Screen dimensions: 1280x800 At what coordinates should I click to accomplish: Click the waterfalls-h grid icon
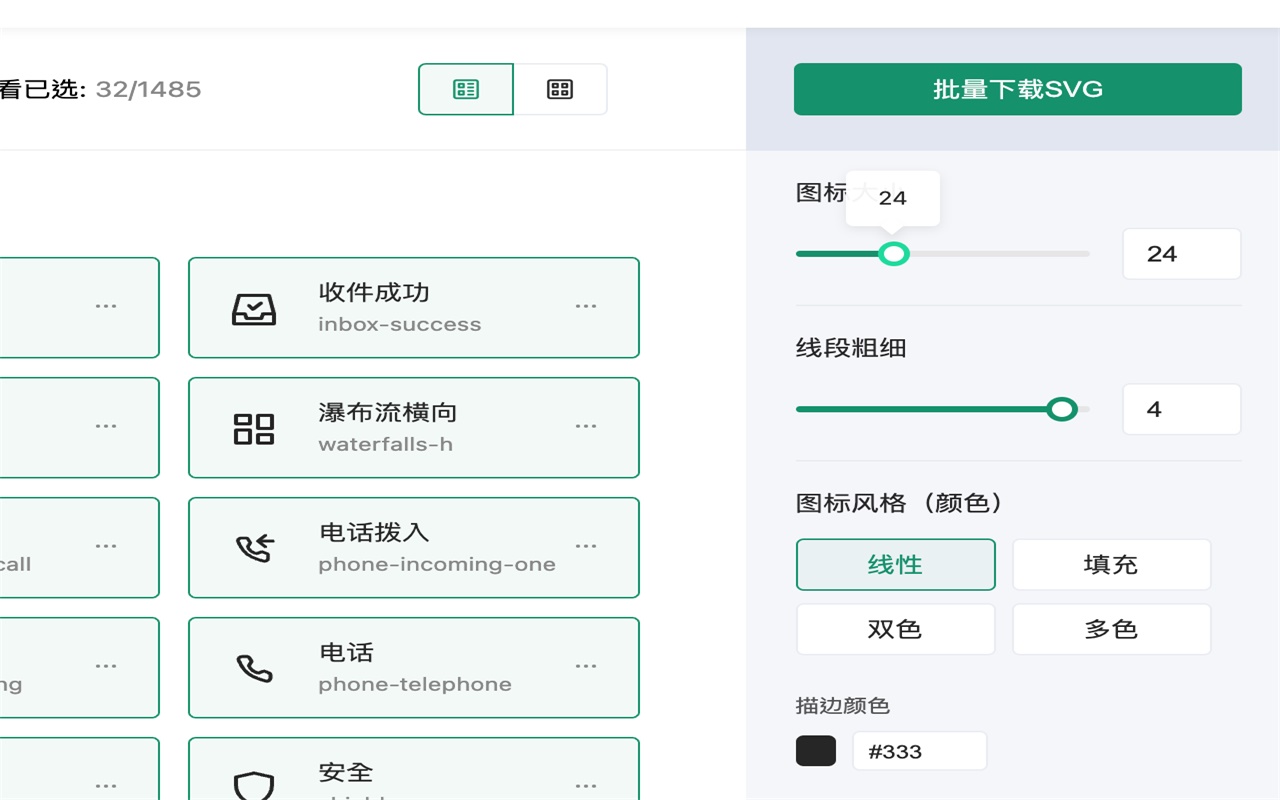click(x=254, y=428)
